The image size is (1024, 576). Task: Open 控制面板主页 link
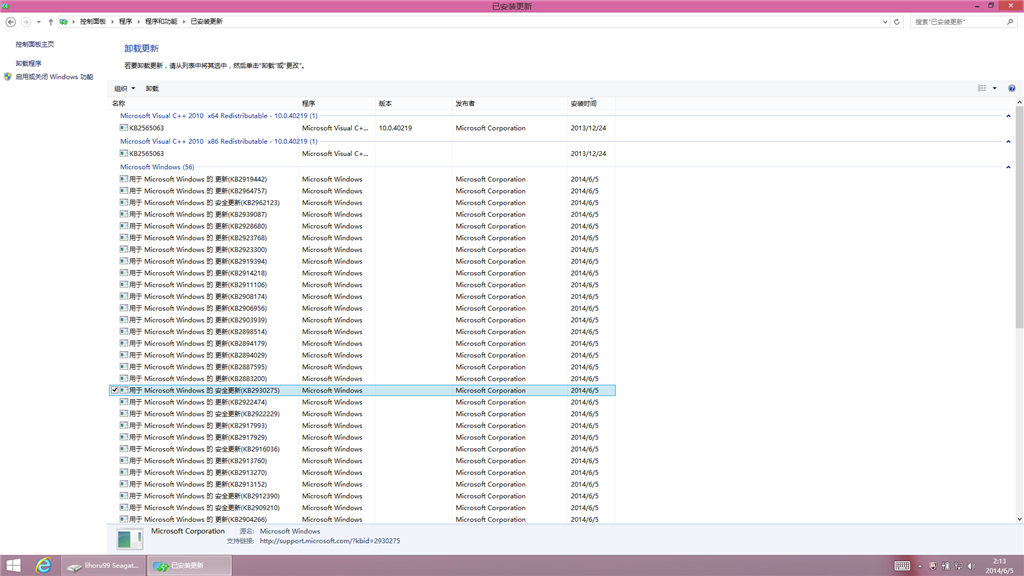pyautogui.click(x=35, y=44)
